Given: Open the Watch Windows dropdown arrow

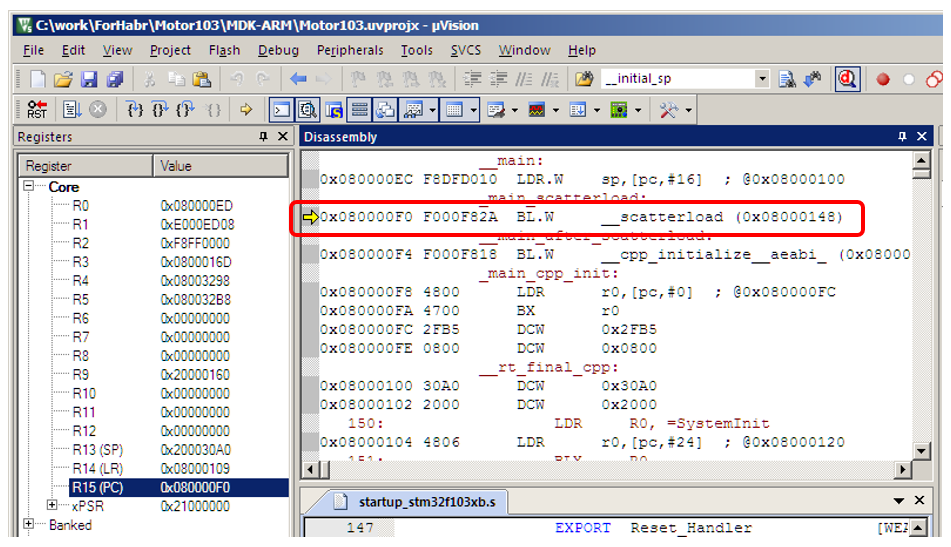Looking at the screenshot, I should tap(432, 110).
